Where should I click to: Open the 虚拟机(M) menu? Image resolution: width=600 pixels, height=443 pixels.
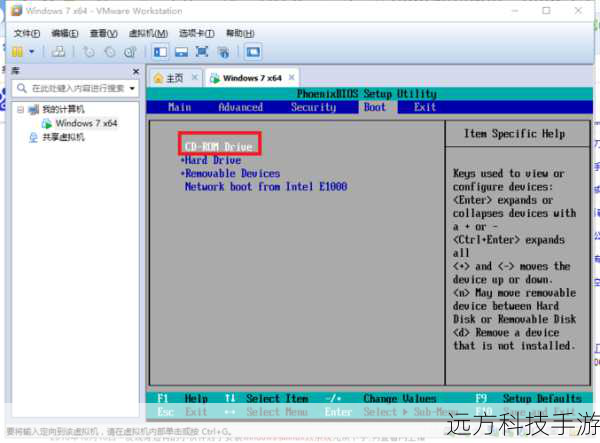pos(148,33)
